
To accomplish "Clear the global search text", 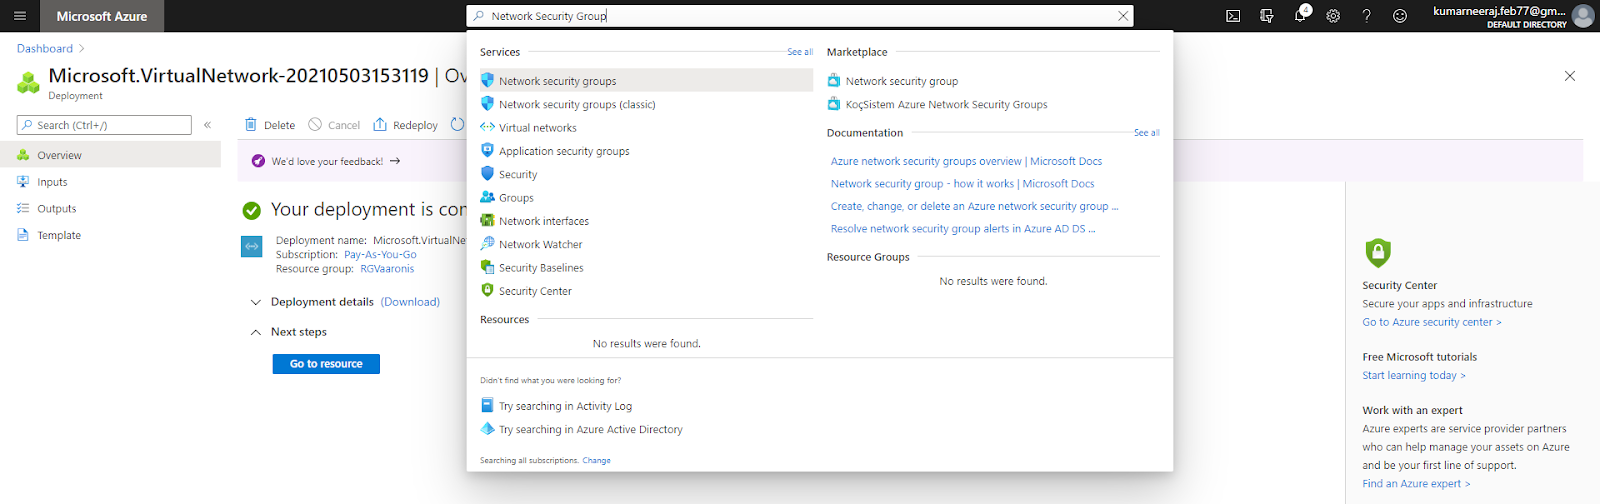I will (x=1123, y=16).
